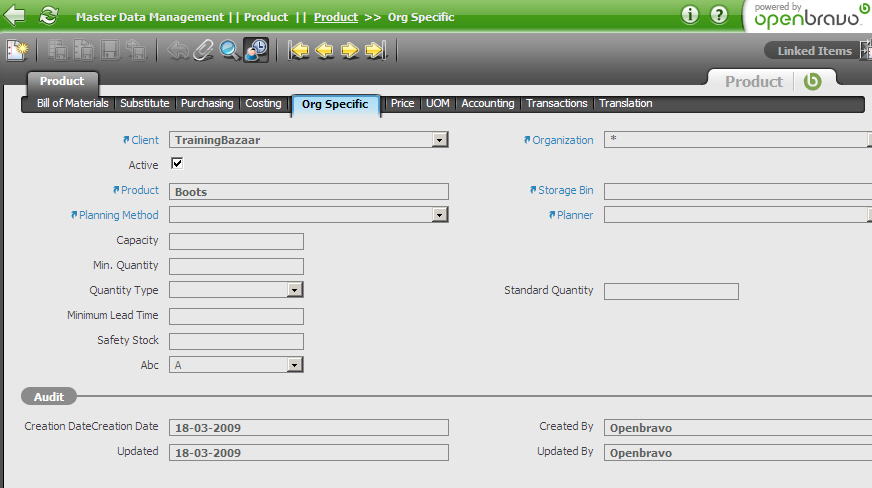The height and width of the screenshot is (488, 872).
Task: Go to the previous record arrow
Action: [x=325, y=50]
